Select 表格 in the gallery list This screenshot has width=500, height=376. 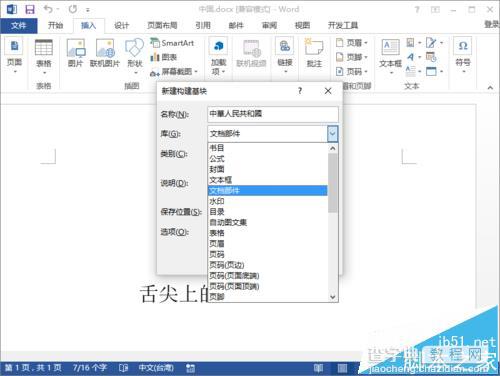point(268,233)
